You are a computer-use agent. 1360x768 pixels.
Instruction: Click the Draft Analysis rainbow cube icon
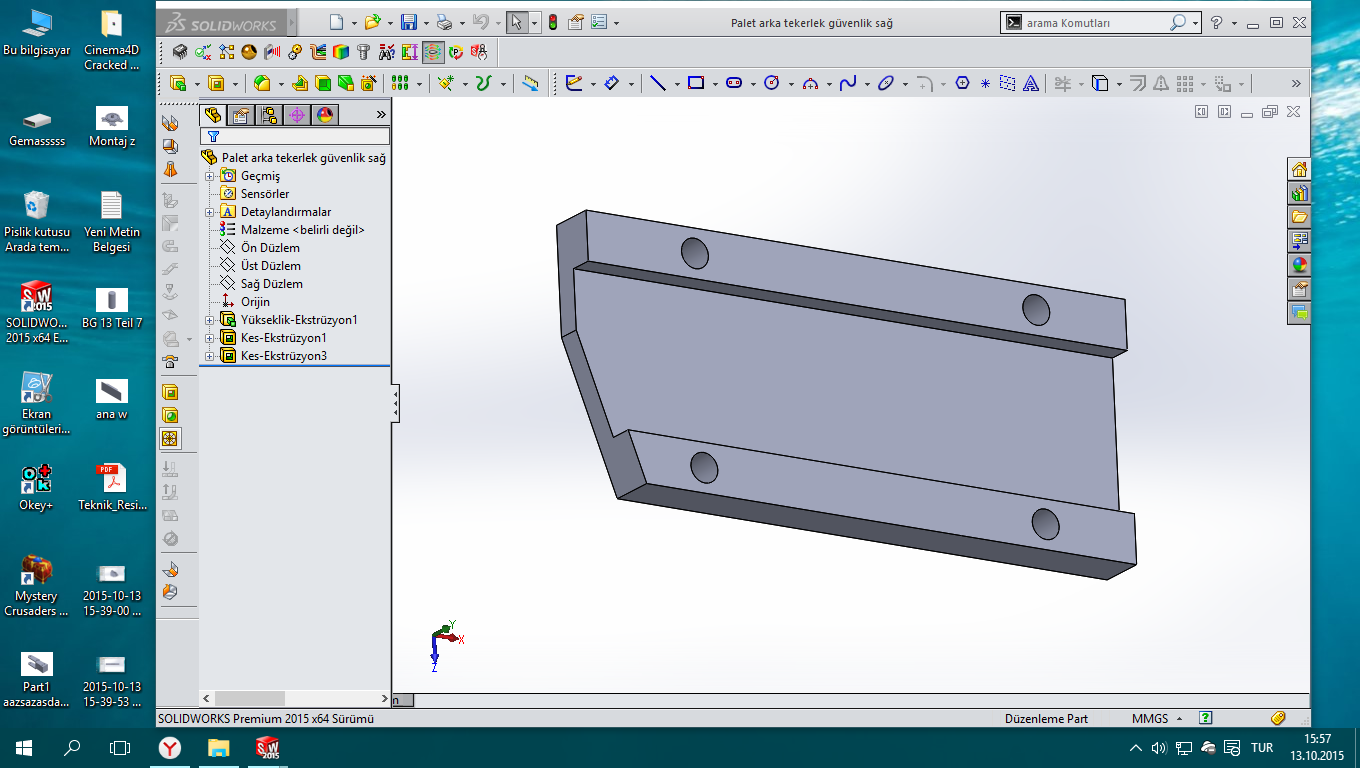point(341,52)
